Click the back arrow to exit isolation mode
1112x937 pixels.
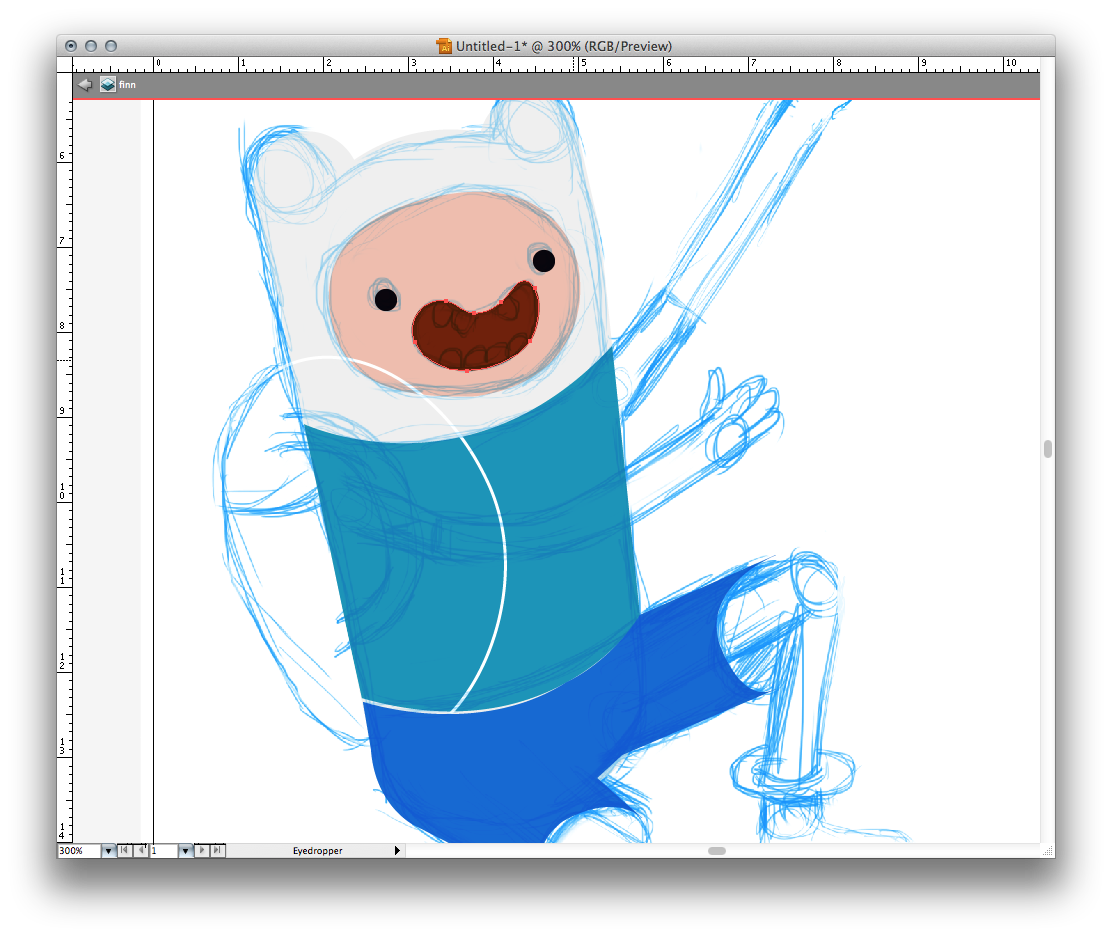[x=85, y=85]
